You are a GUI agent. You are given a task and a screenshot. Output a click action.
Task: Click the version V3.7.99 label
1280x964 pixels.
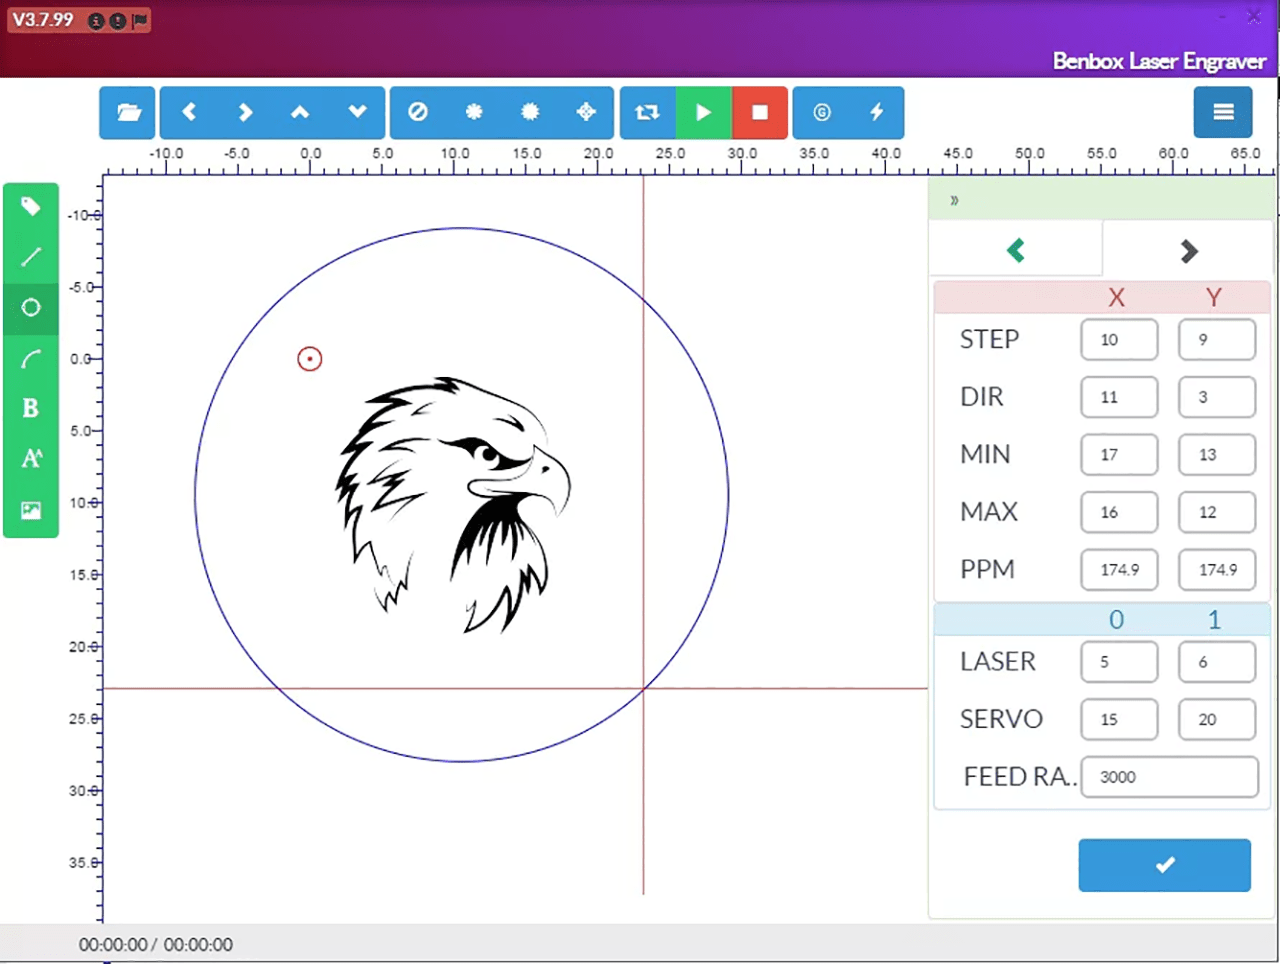click(x=43, y=20)
